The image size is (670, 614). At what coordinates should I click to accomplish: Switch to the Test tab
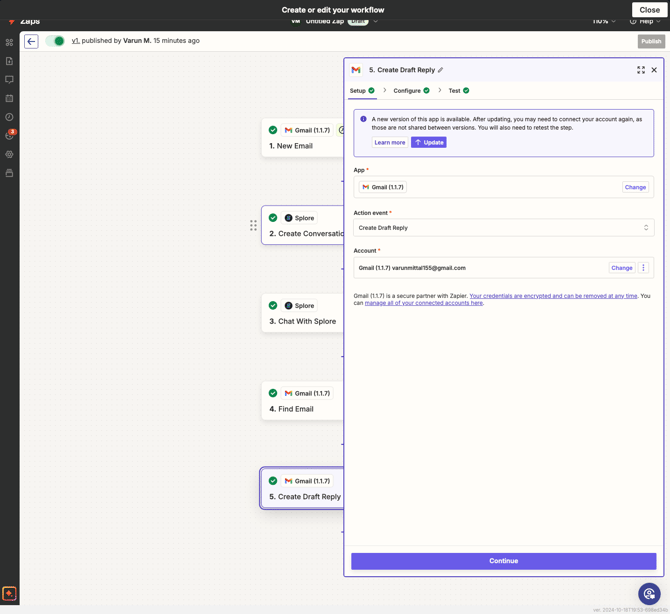(458, 91)
